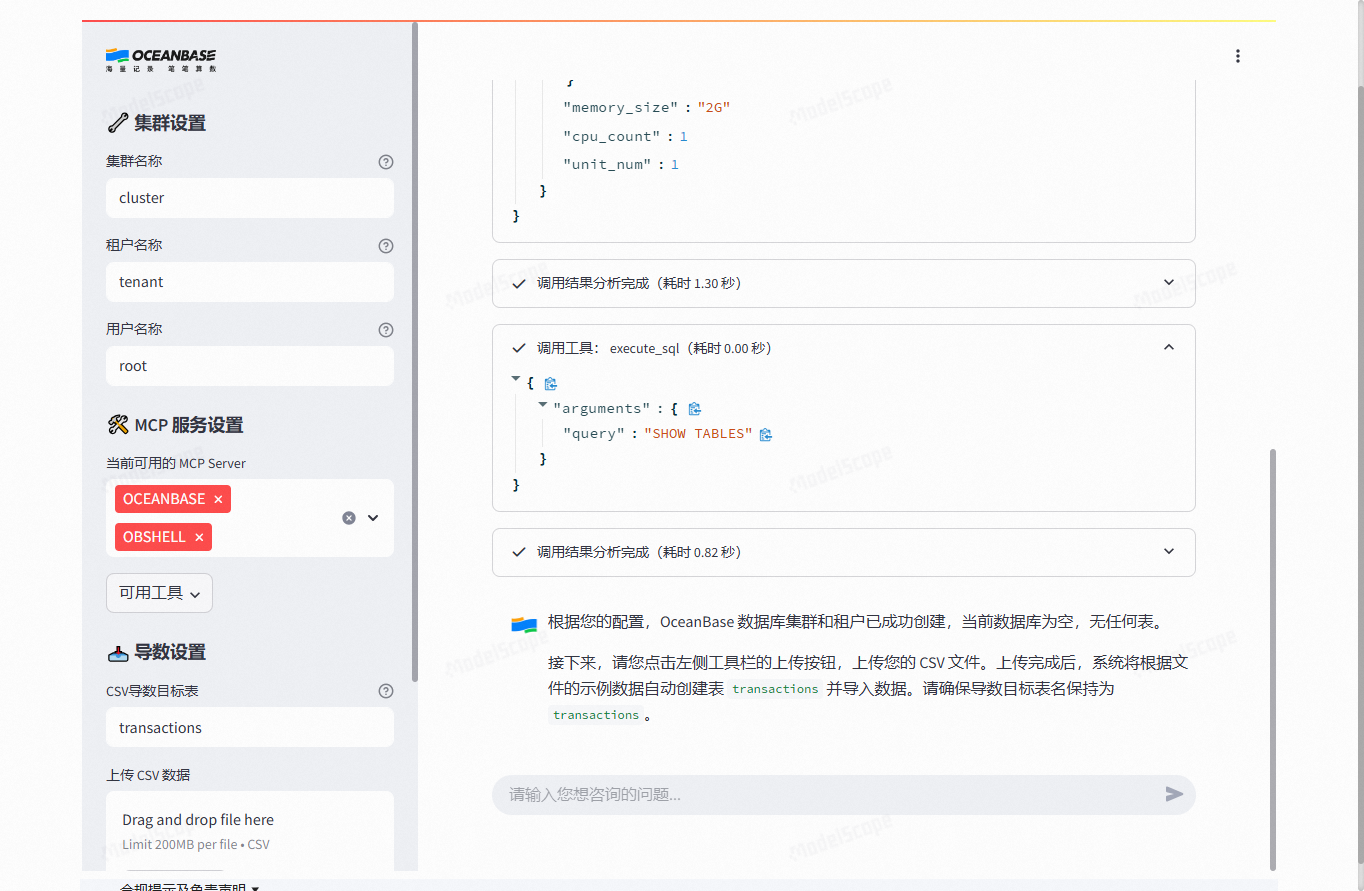The image size is (1364, 891).
Task: Open the three-dot options menu
Action: pos(1238,56)
